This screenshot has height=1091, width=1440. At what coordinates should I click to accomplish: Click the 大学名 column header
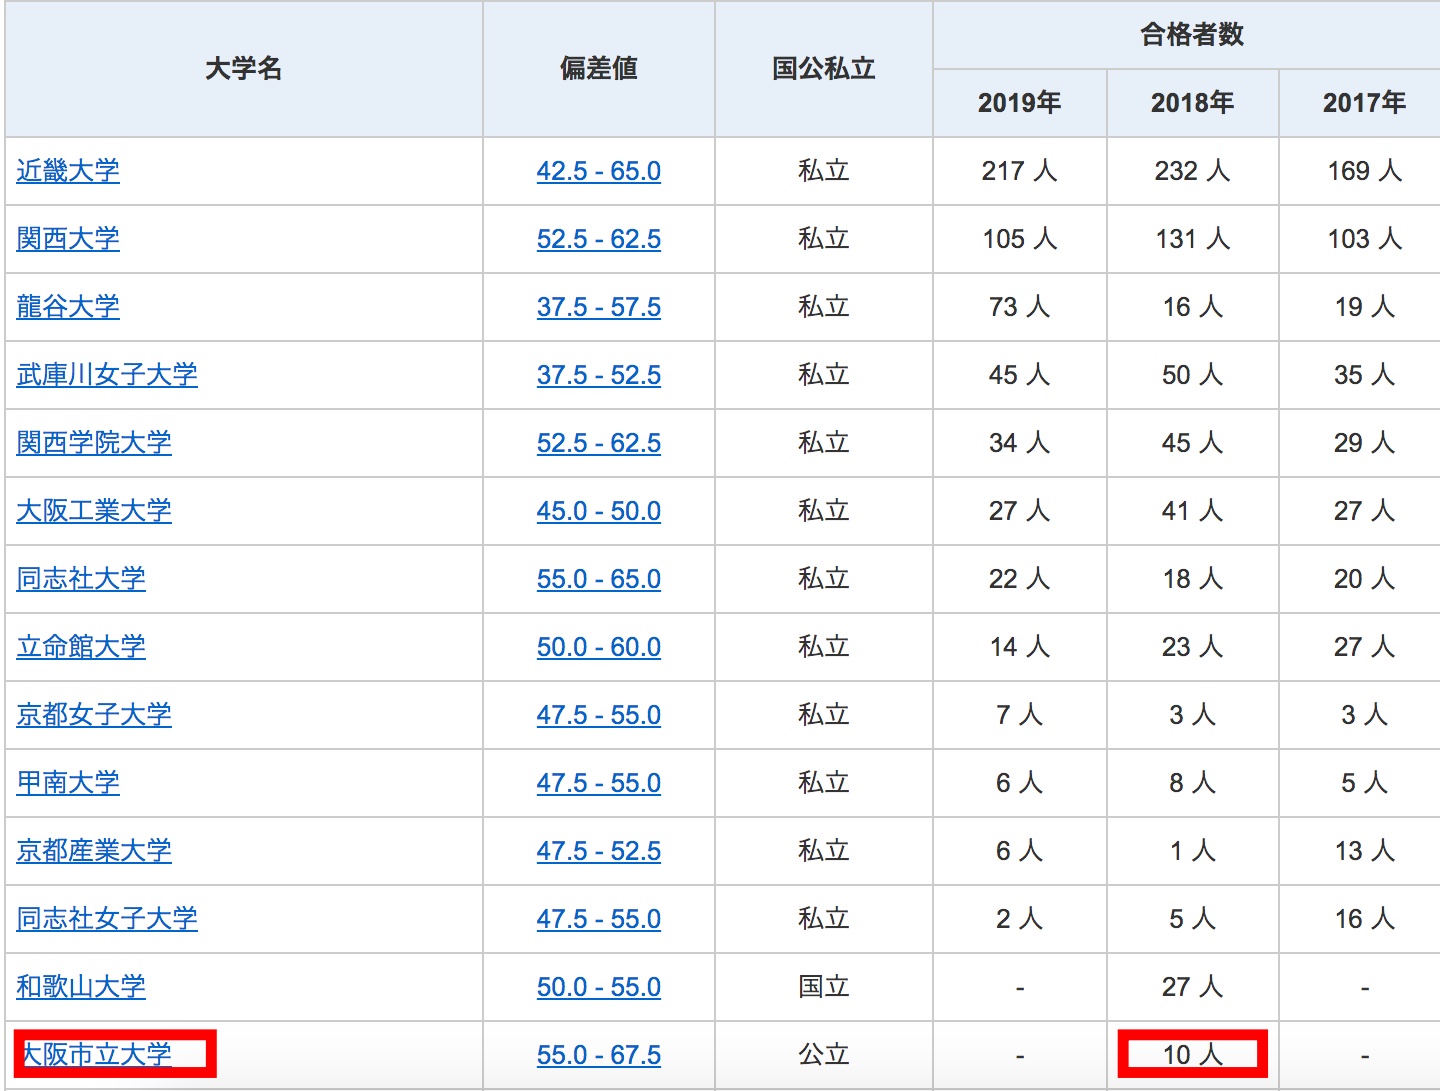244,69
